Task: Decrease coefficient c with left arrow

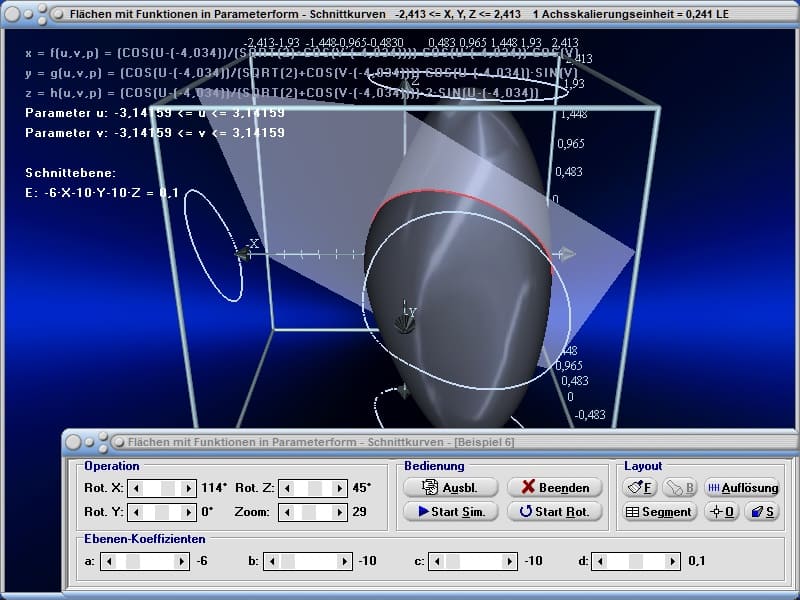Action: coord(437,561)
